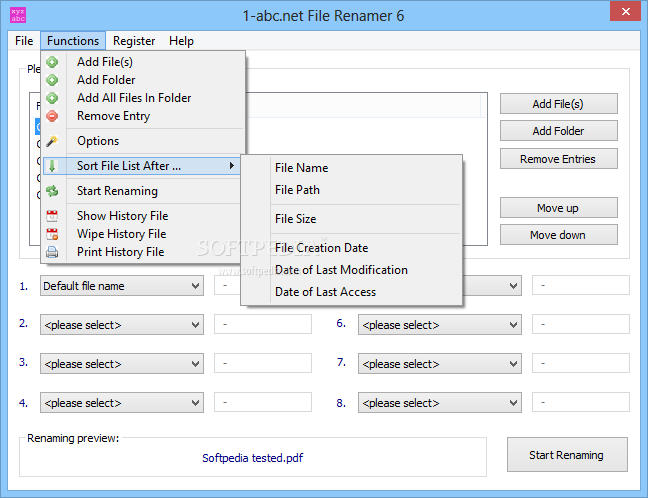Screen dimensions: 648x498
Task: Open Options from the Functions menu
Action: pyautogui.click(x=143, y=141)
